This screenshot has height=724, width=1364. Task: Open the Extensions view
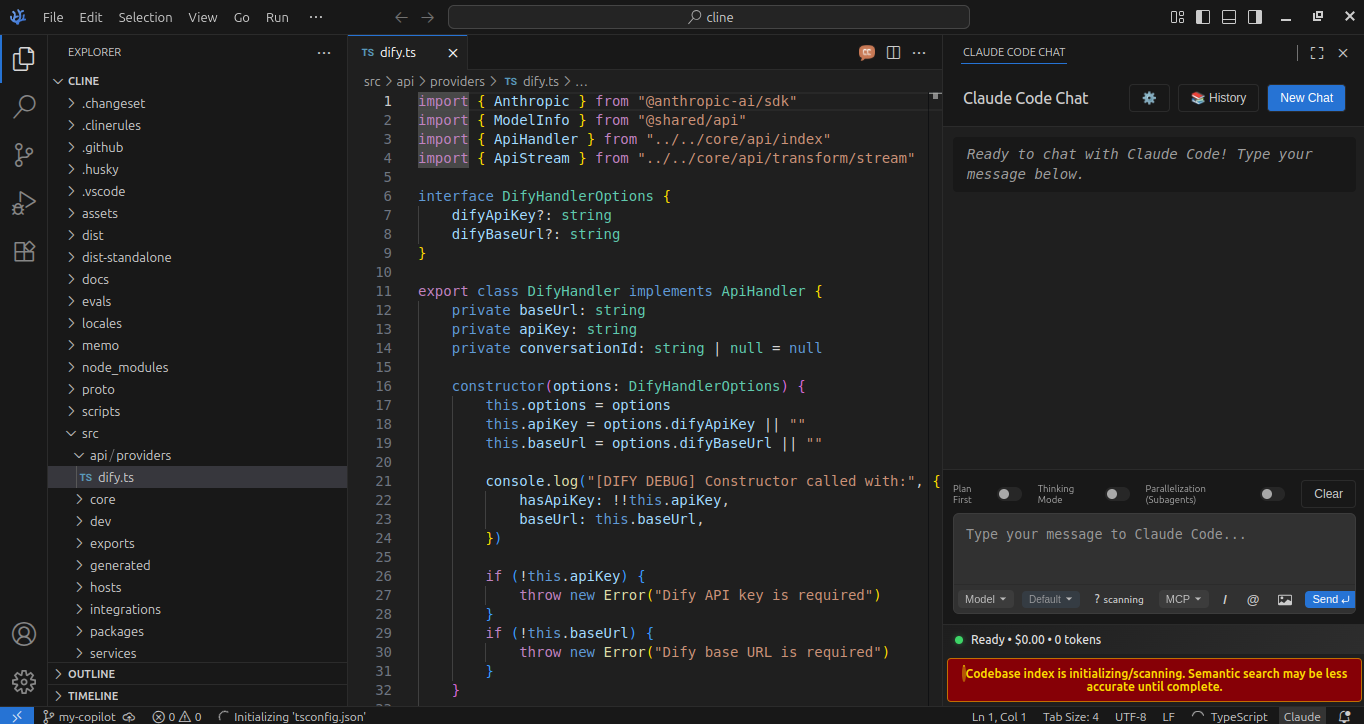(x=24, y=252)
